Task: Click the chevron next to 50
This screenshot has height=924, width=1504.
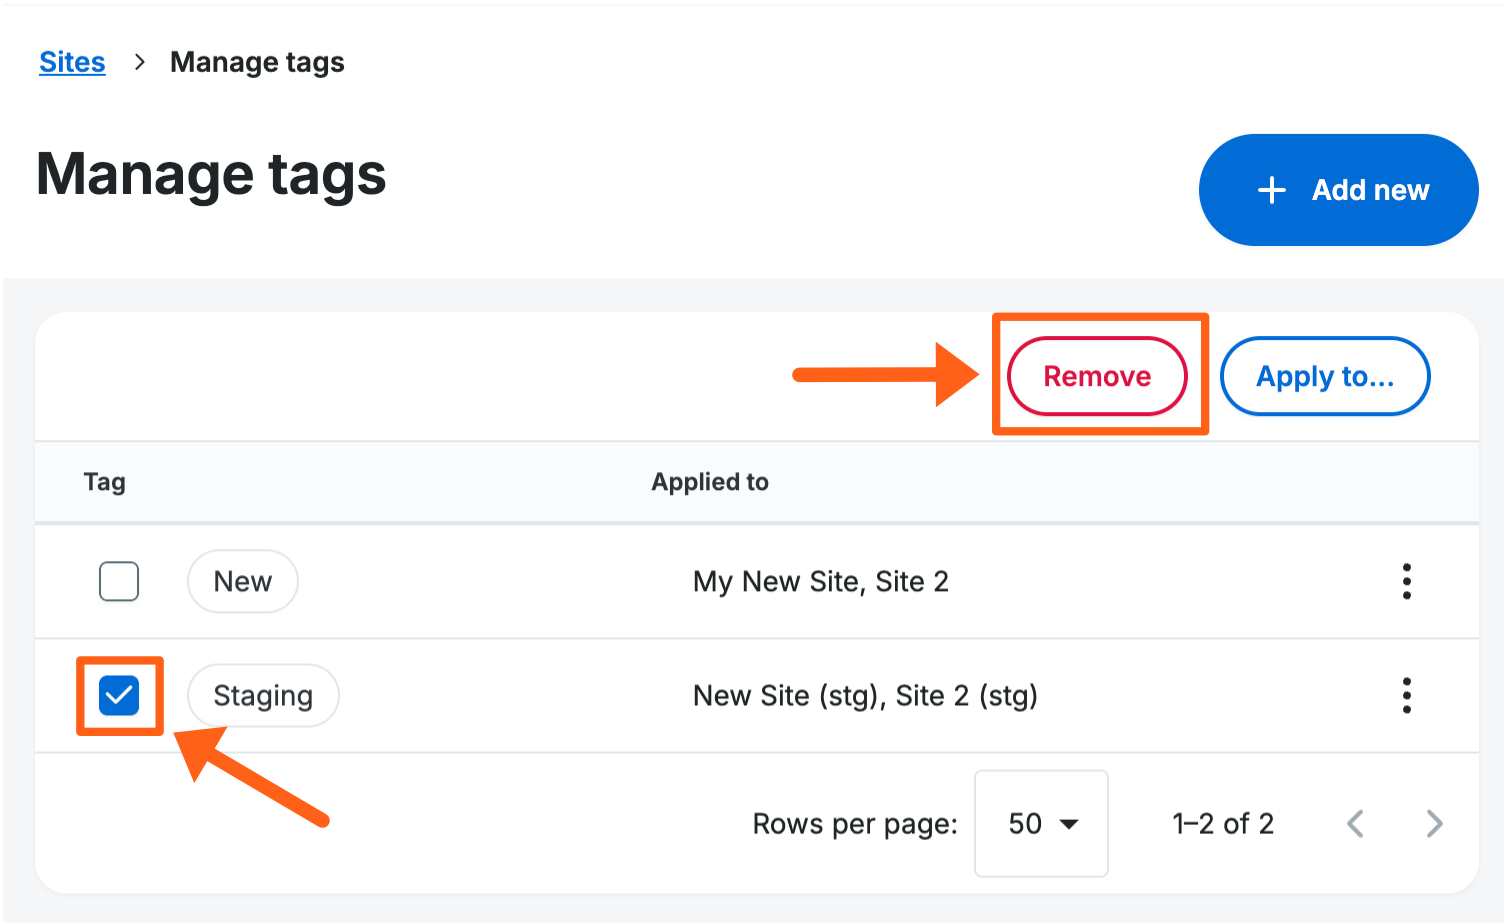Action: tap(1069, 823)
